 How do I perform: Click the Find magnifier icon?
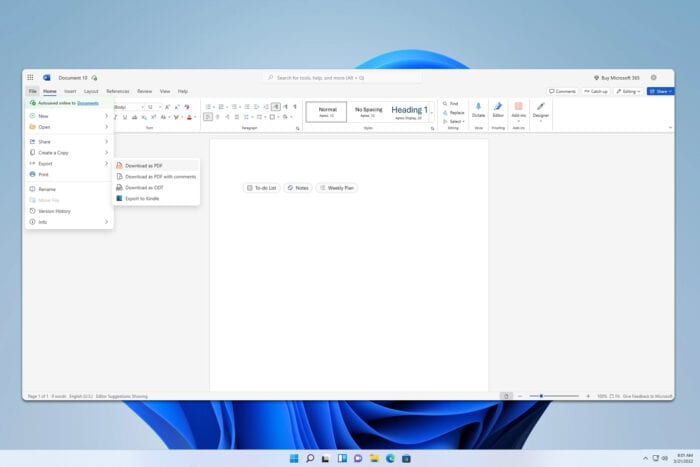[445, 104]
